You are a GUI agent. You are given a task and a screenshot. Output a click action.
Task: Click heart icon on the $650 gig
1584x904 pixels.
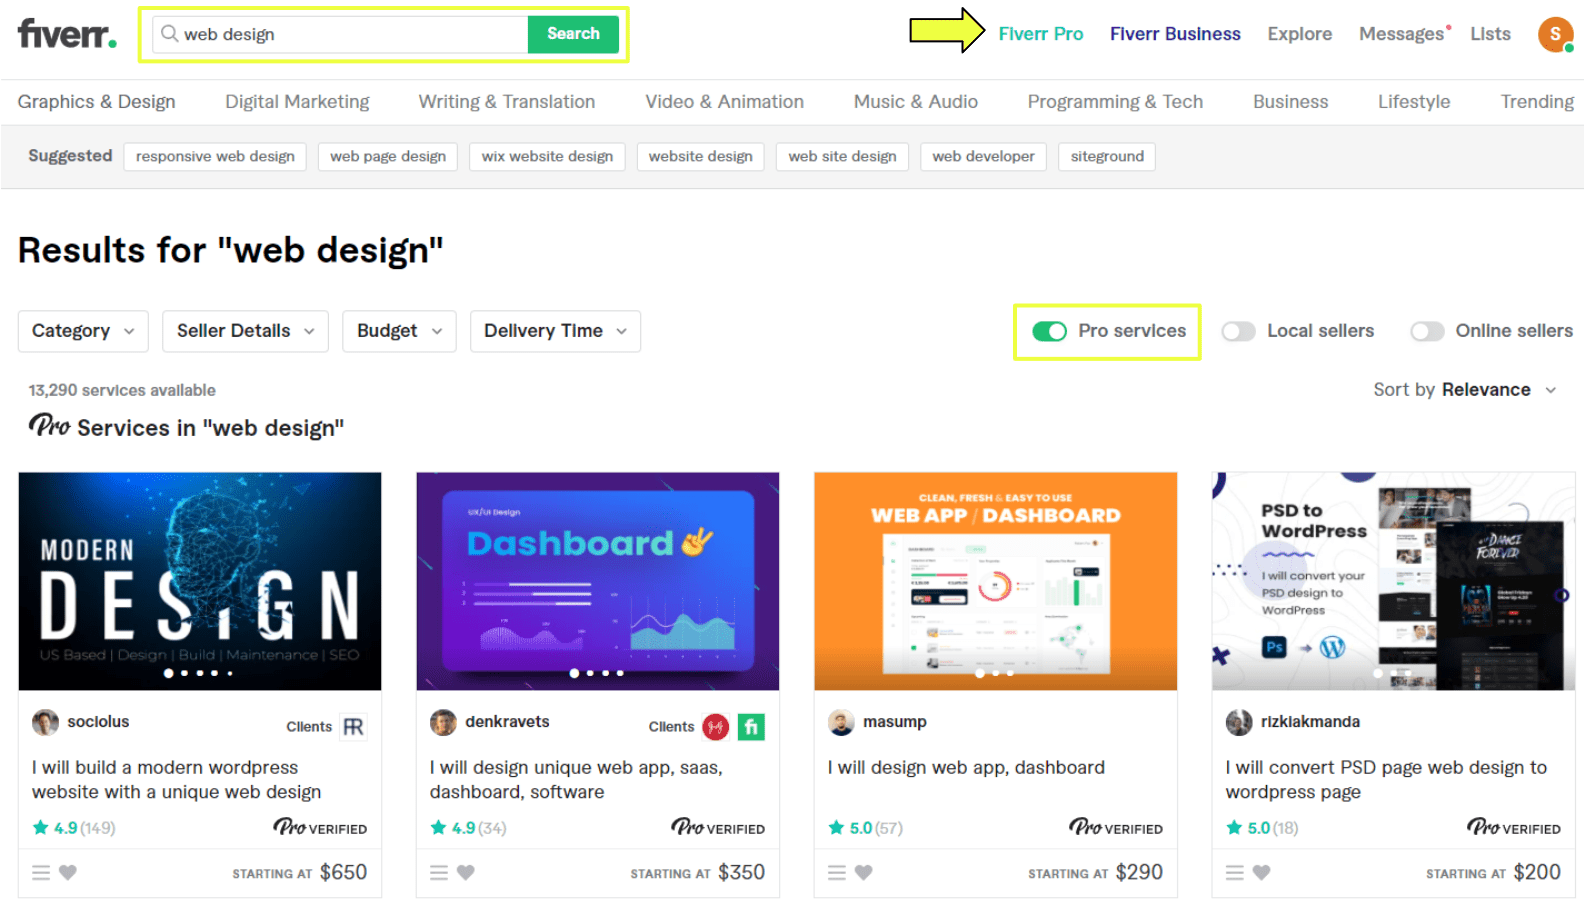[x=68, y=872]
